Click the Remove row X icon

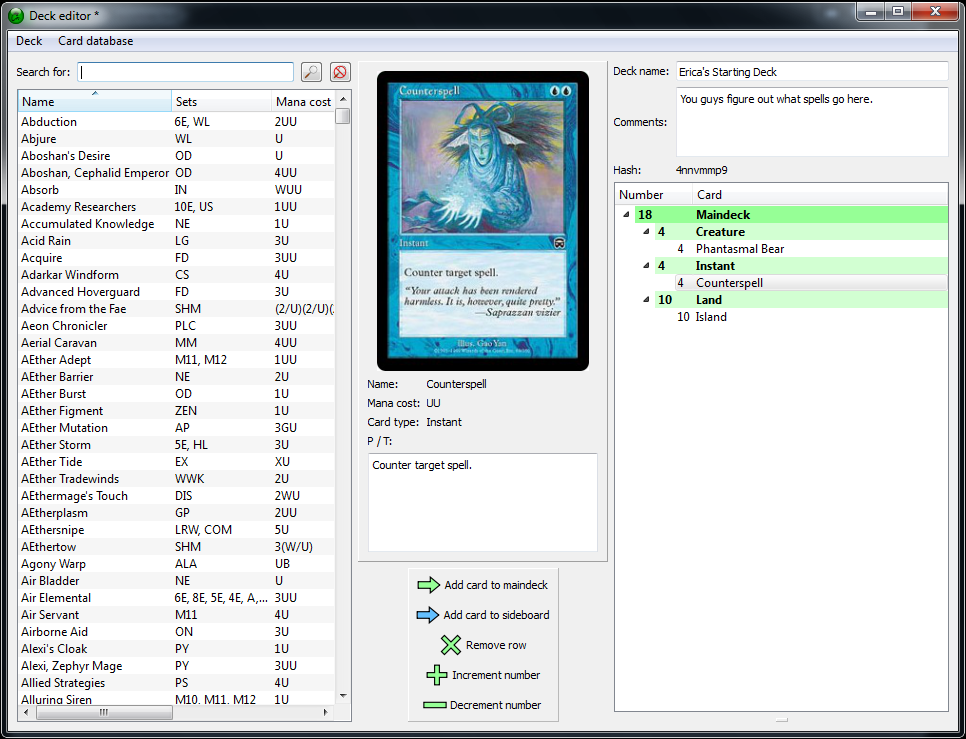coord(451,645)
